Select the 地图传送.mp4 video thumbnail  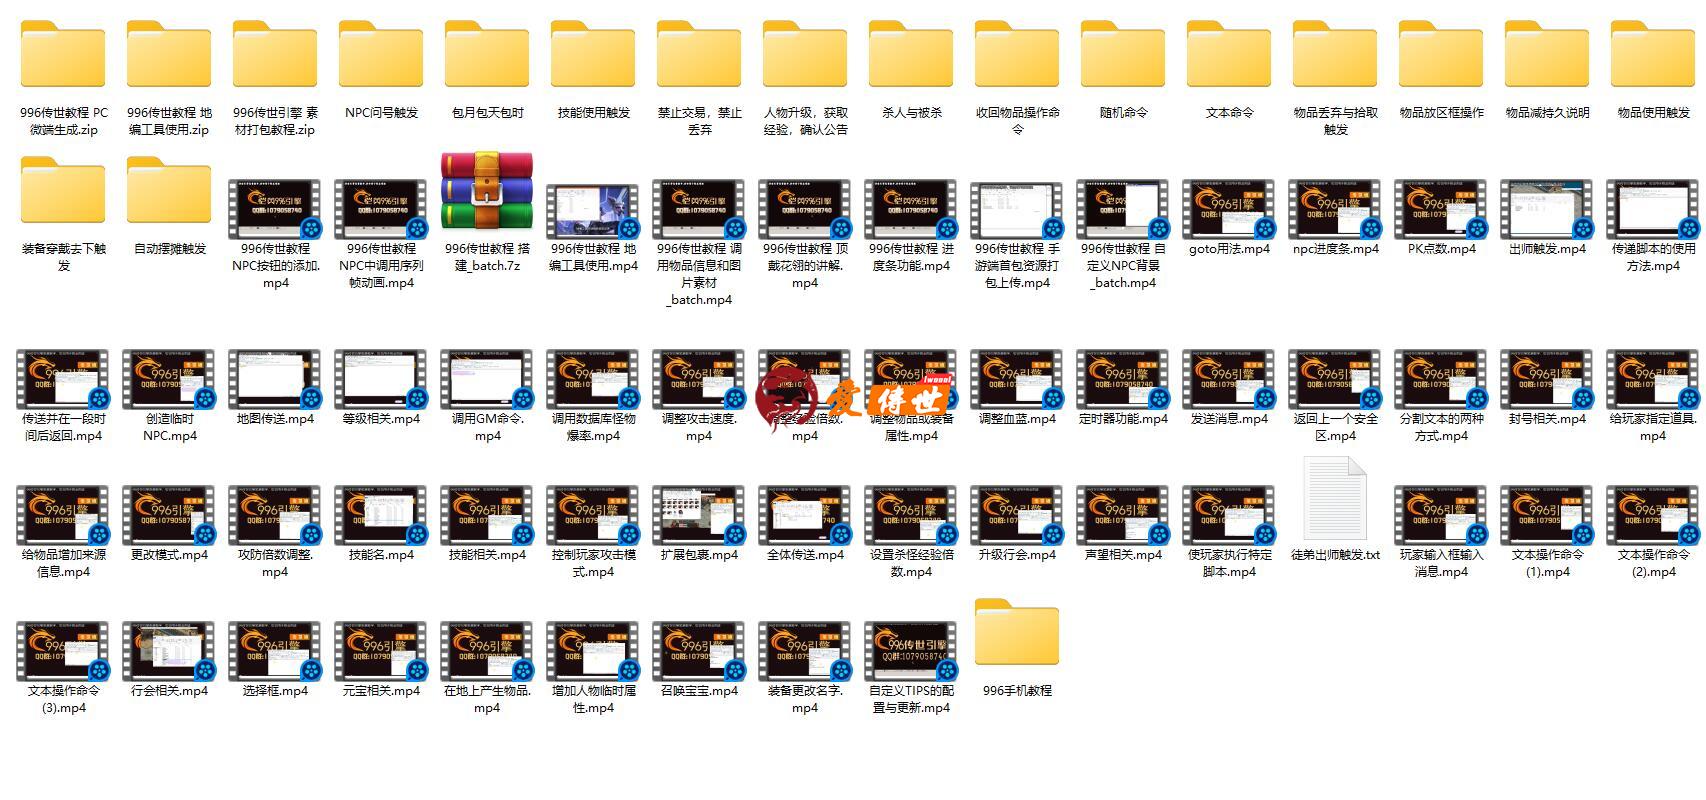point(275,380)
